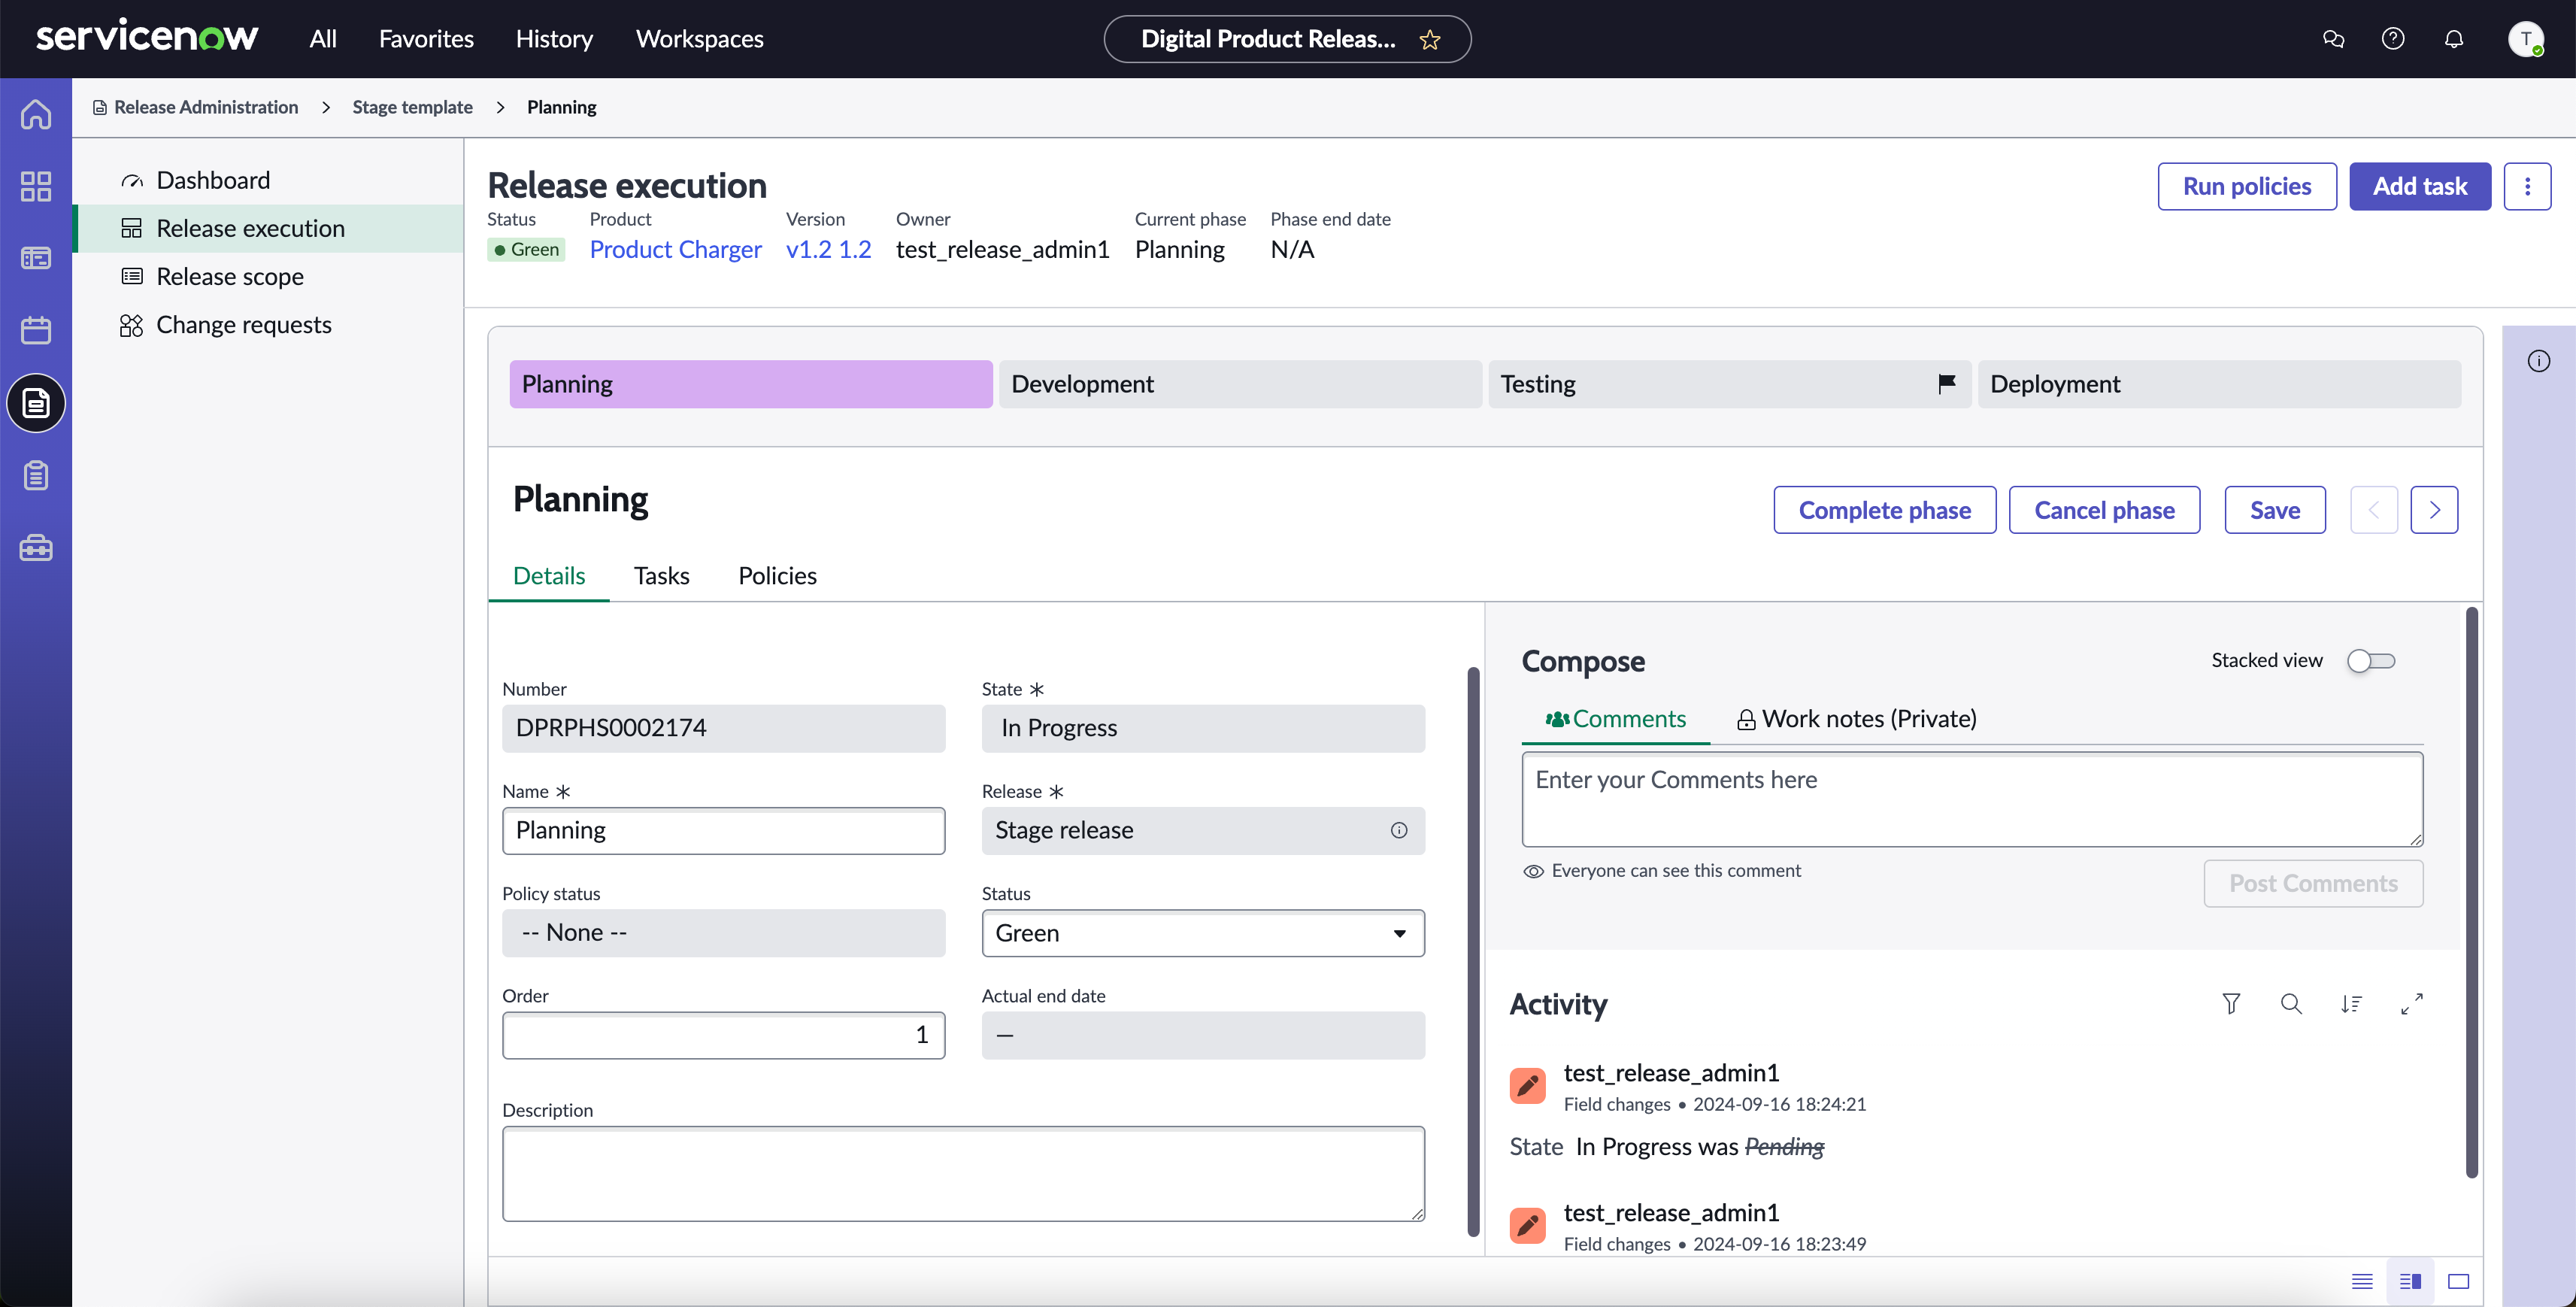Open the notifications bell icon
Viewport: 2576px width, 1307px height.
point(2454,39)
